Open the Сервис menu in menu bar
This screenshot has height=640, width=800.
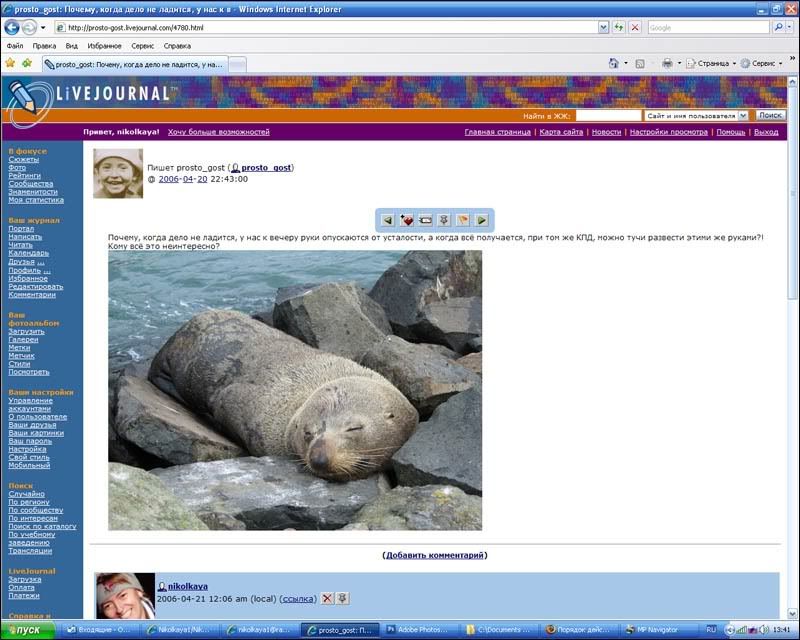pyautogui.click(x=143, y=46)
